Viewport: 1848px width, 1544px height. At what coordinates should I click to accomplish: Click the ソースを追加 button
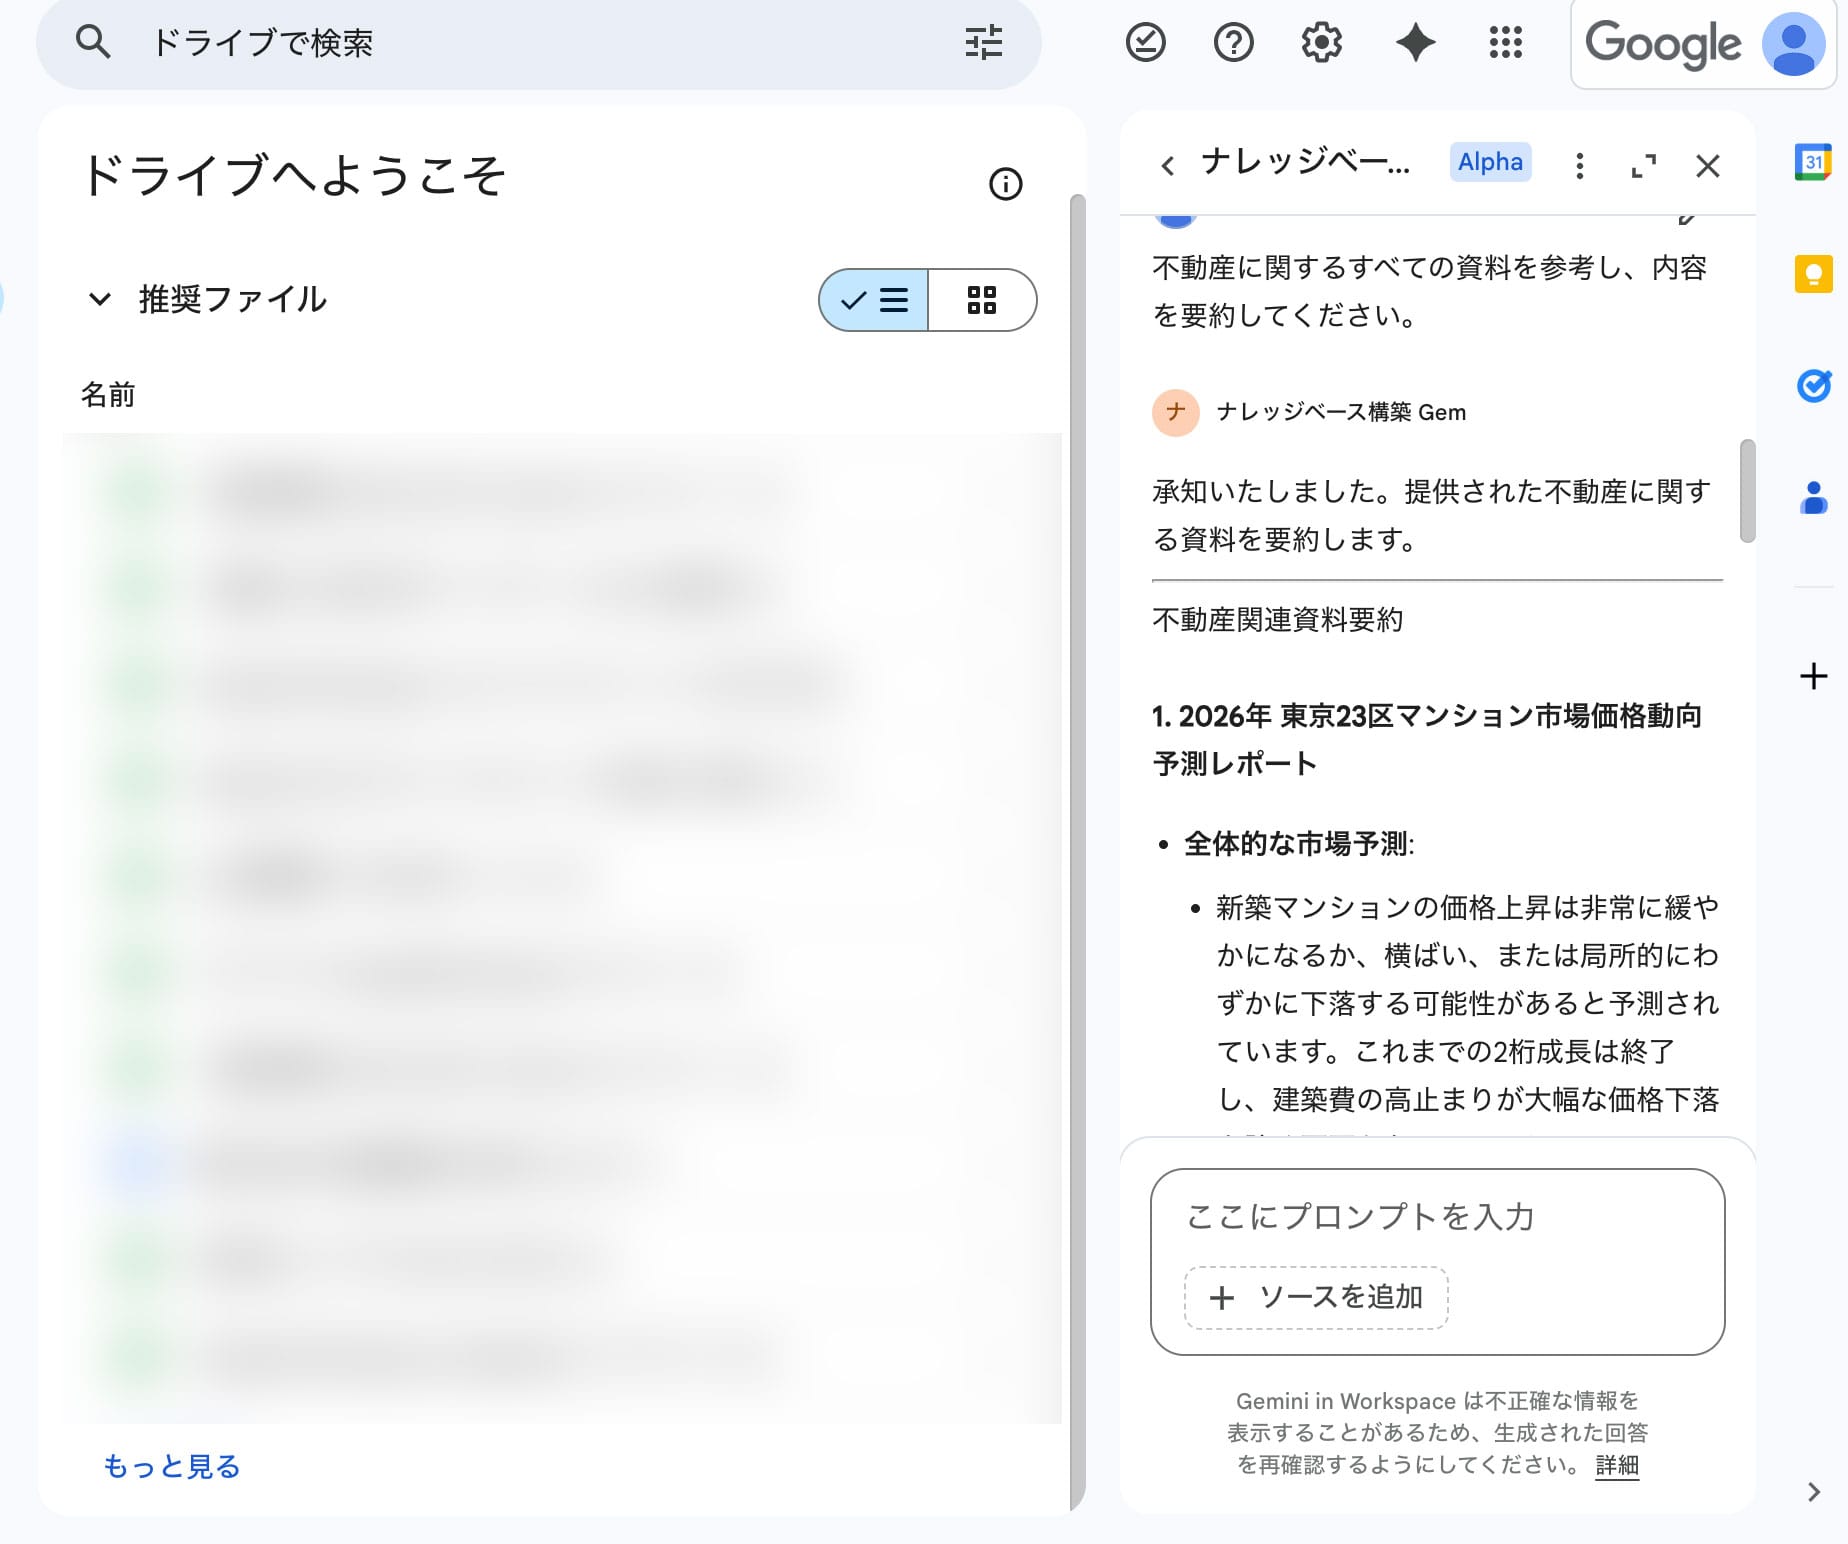(1316, 1297)
